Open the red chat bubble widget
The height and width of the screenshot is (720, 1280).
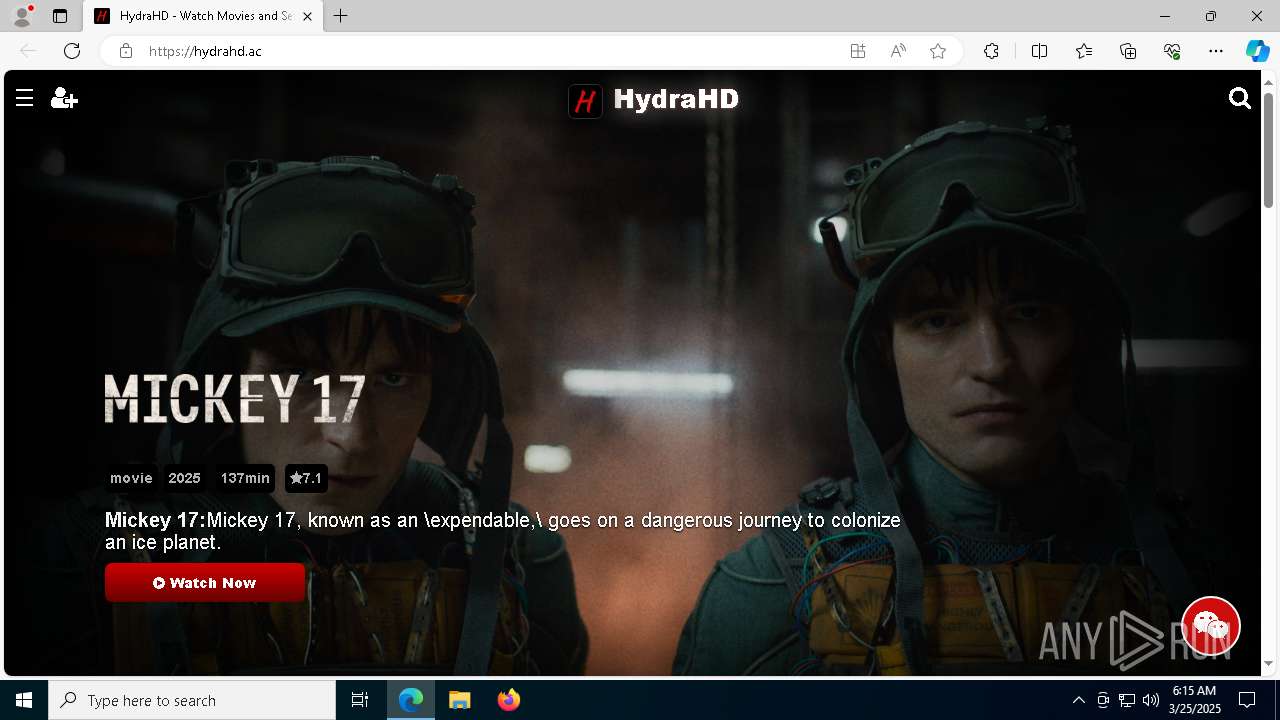click(1211, 626)
